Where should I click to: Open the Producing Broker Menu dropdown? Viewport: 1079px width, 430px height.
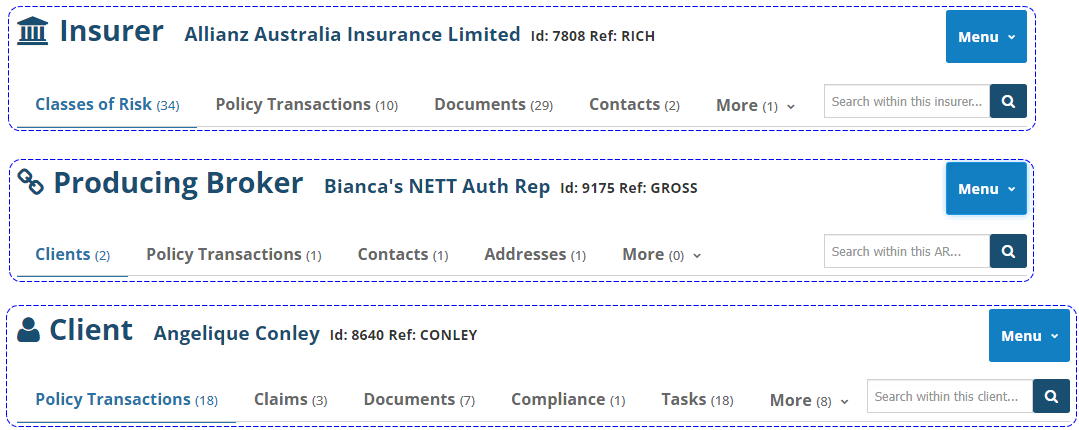click(x=986, y=189)
